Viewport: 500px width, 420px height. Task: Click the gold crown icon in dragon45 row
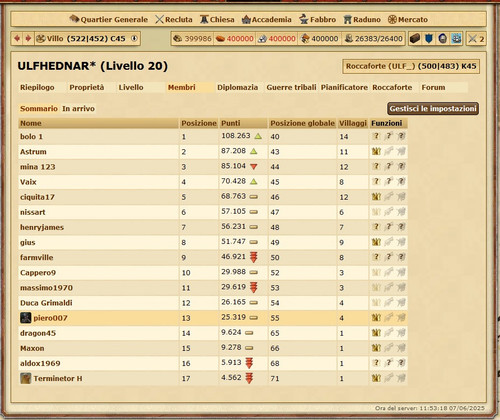376,333
